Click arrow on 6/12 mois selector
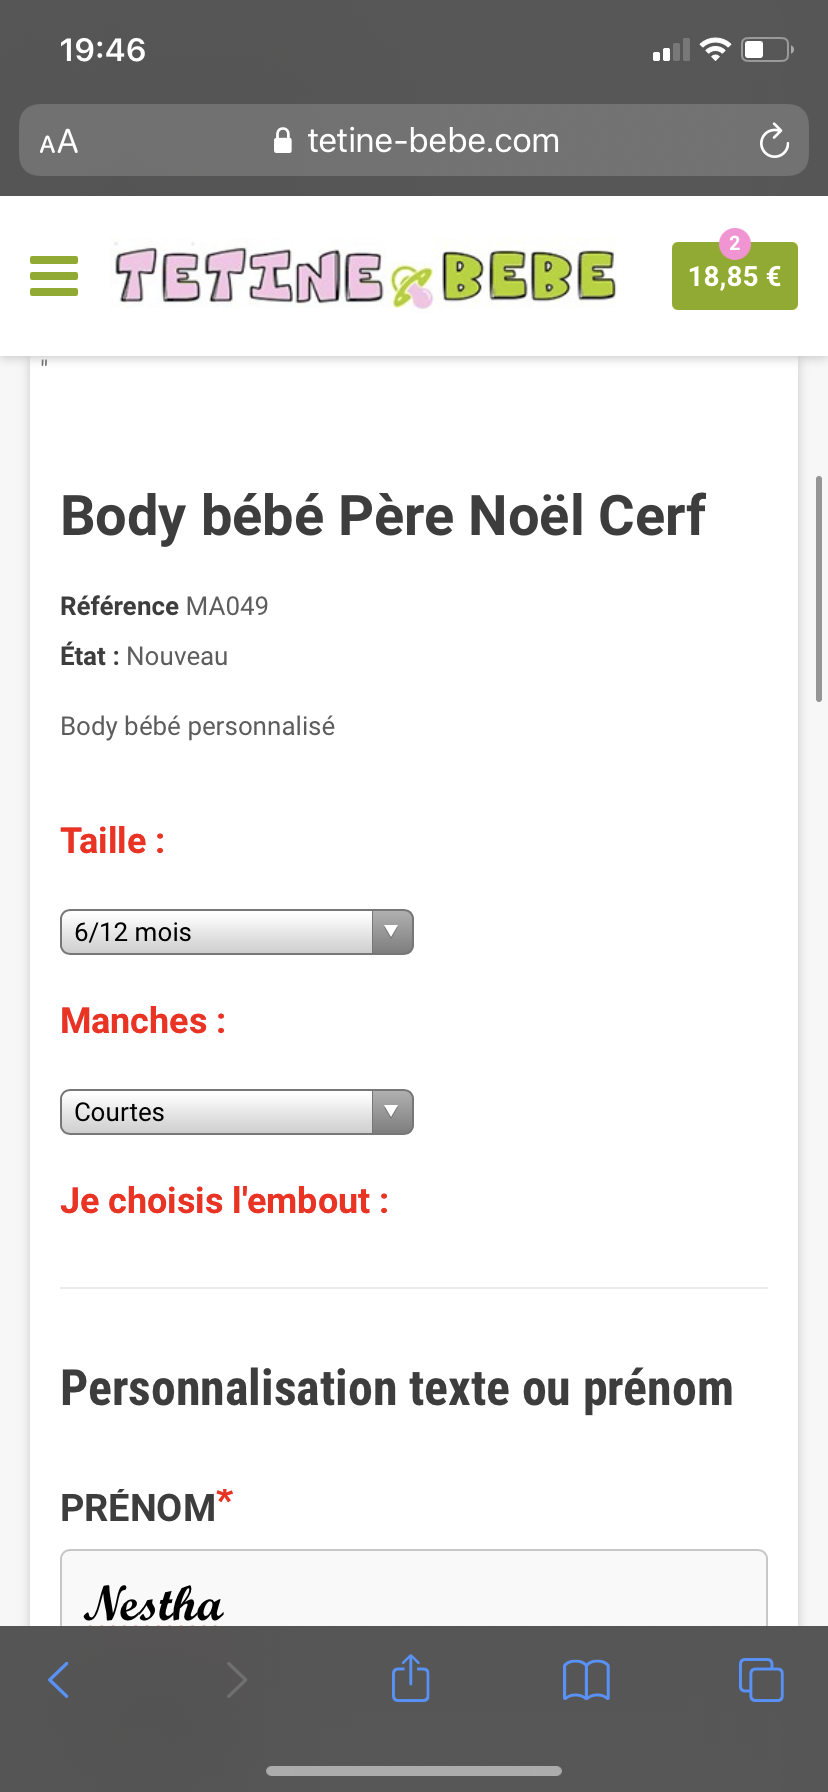The image size is (828, 1792). tap(392, 932)
